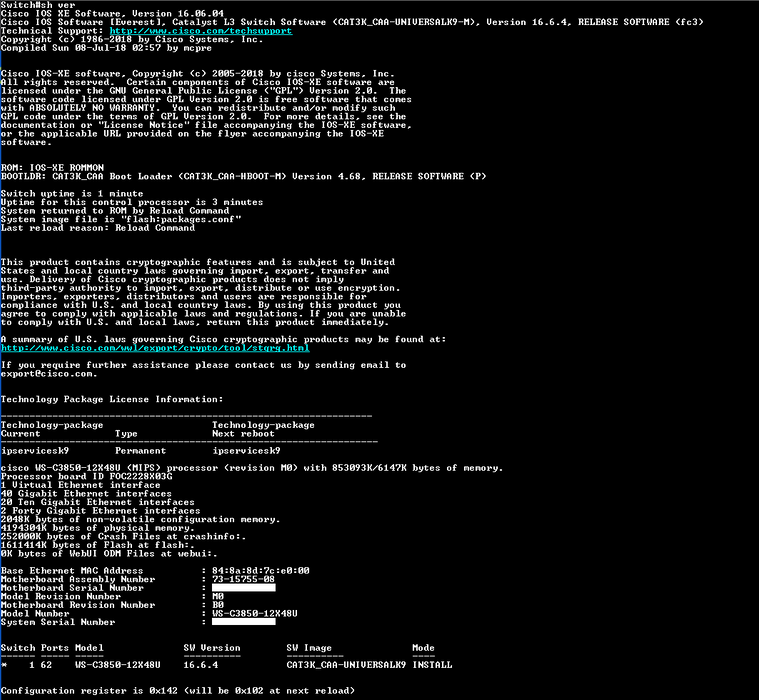This screenshot has width=759, height=700.
Task: Click the INSTALL mode value
Action: (x=432, y=665)
